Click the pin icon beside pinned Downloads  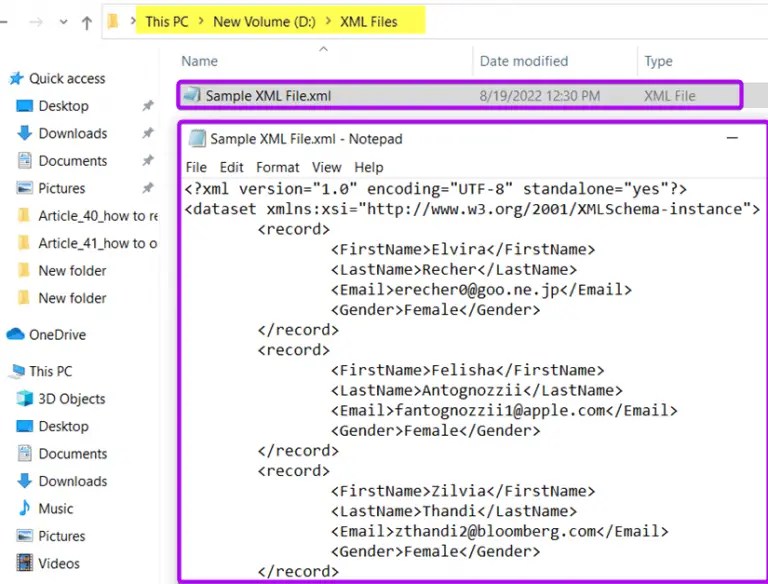click(x=147, y=133)
